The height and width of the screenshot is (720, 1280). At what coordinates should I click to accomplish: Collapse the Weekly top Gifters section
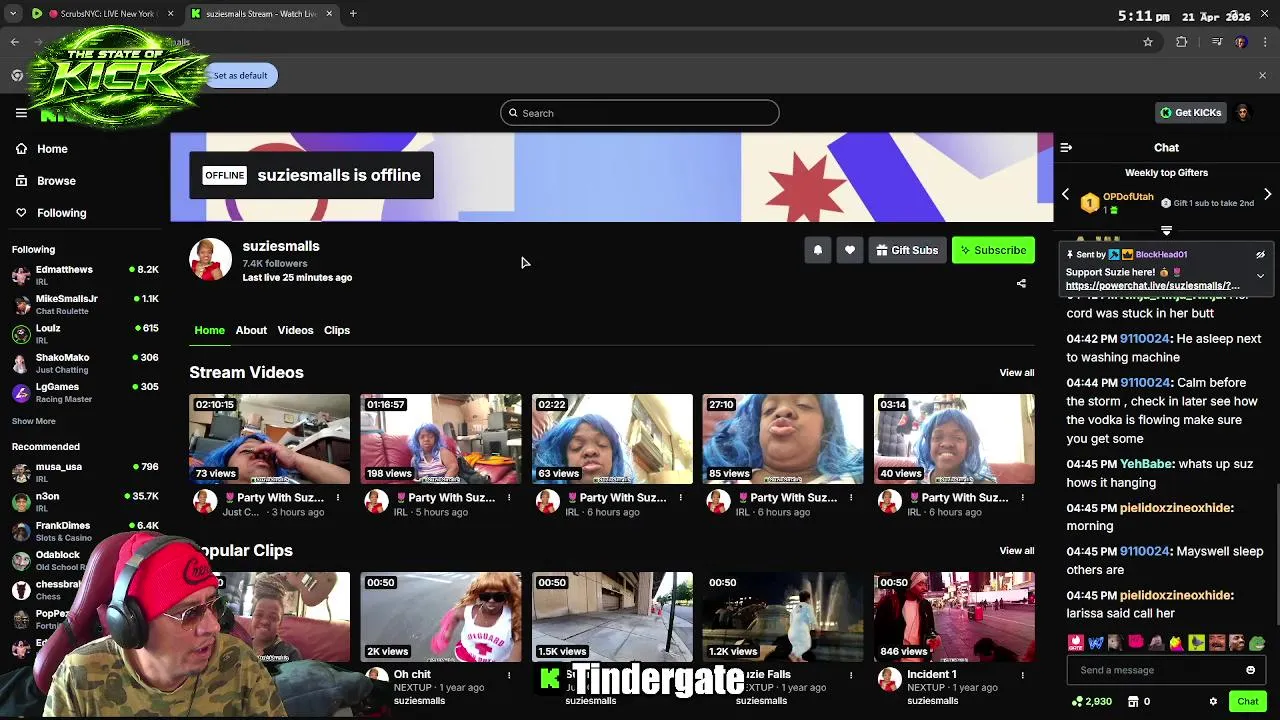[1166, 231]
